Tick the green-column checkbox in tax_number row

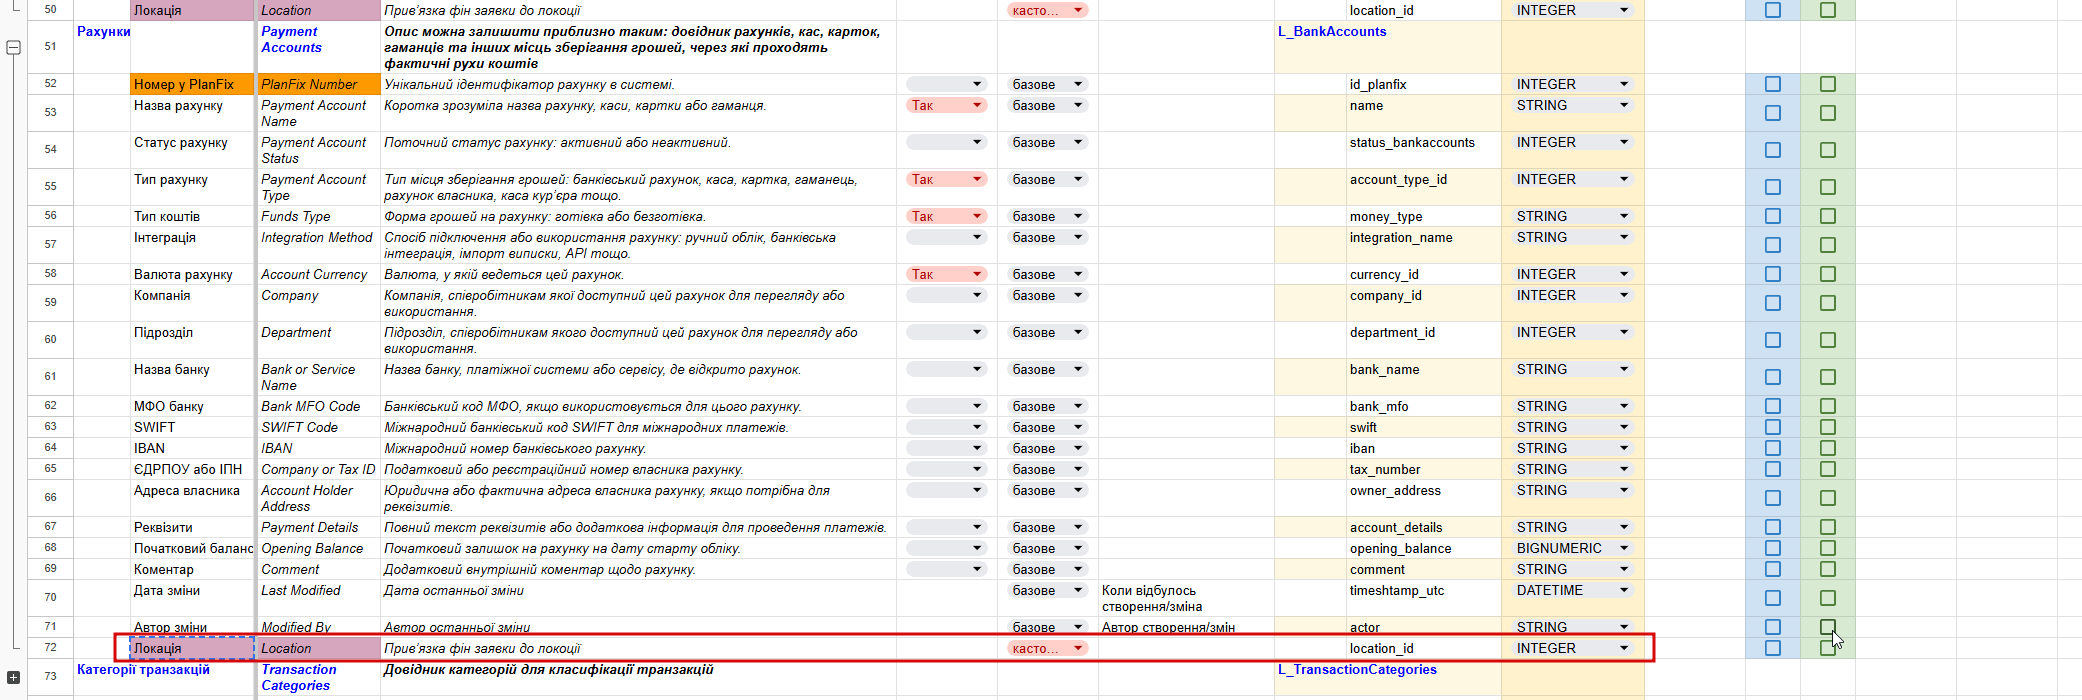[x=1828, y=469]
